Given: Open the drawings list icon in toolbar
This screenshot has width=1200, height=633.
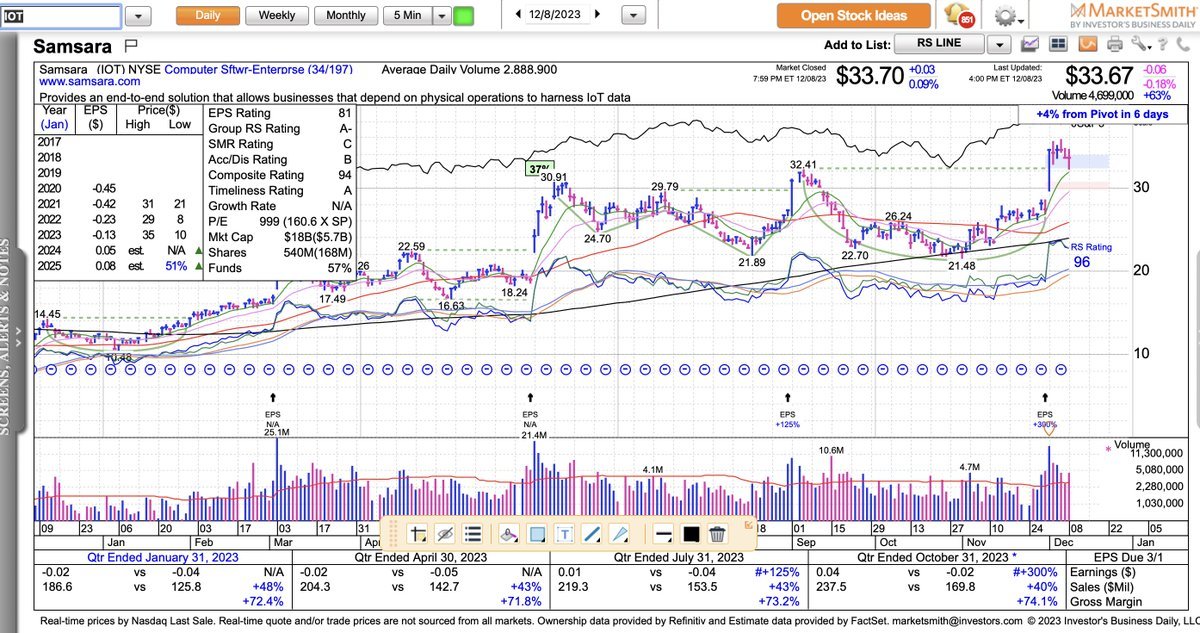Looking at the screenshot, I should [x=474, y=534].
